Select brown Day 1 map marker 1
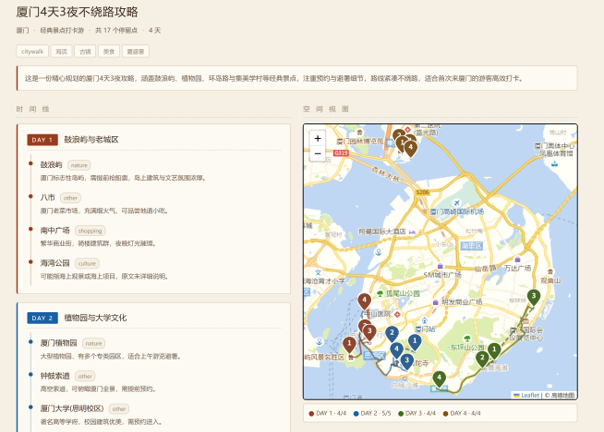 [349, 345]
